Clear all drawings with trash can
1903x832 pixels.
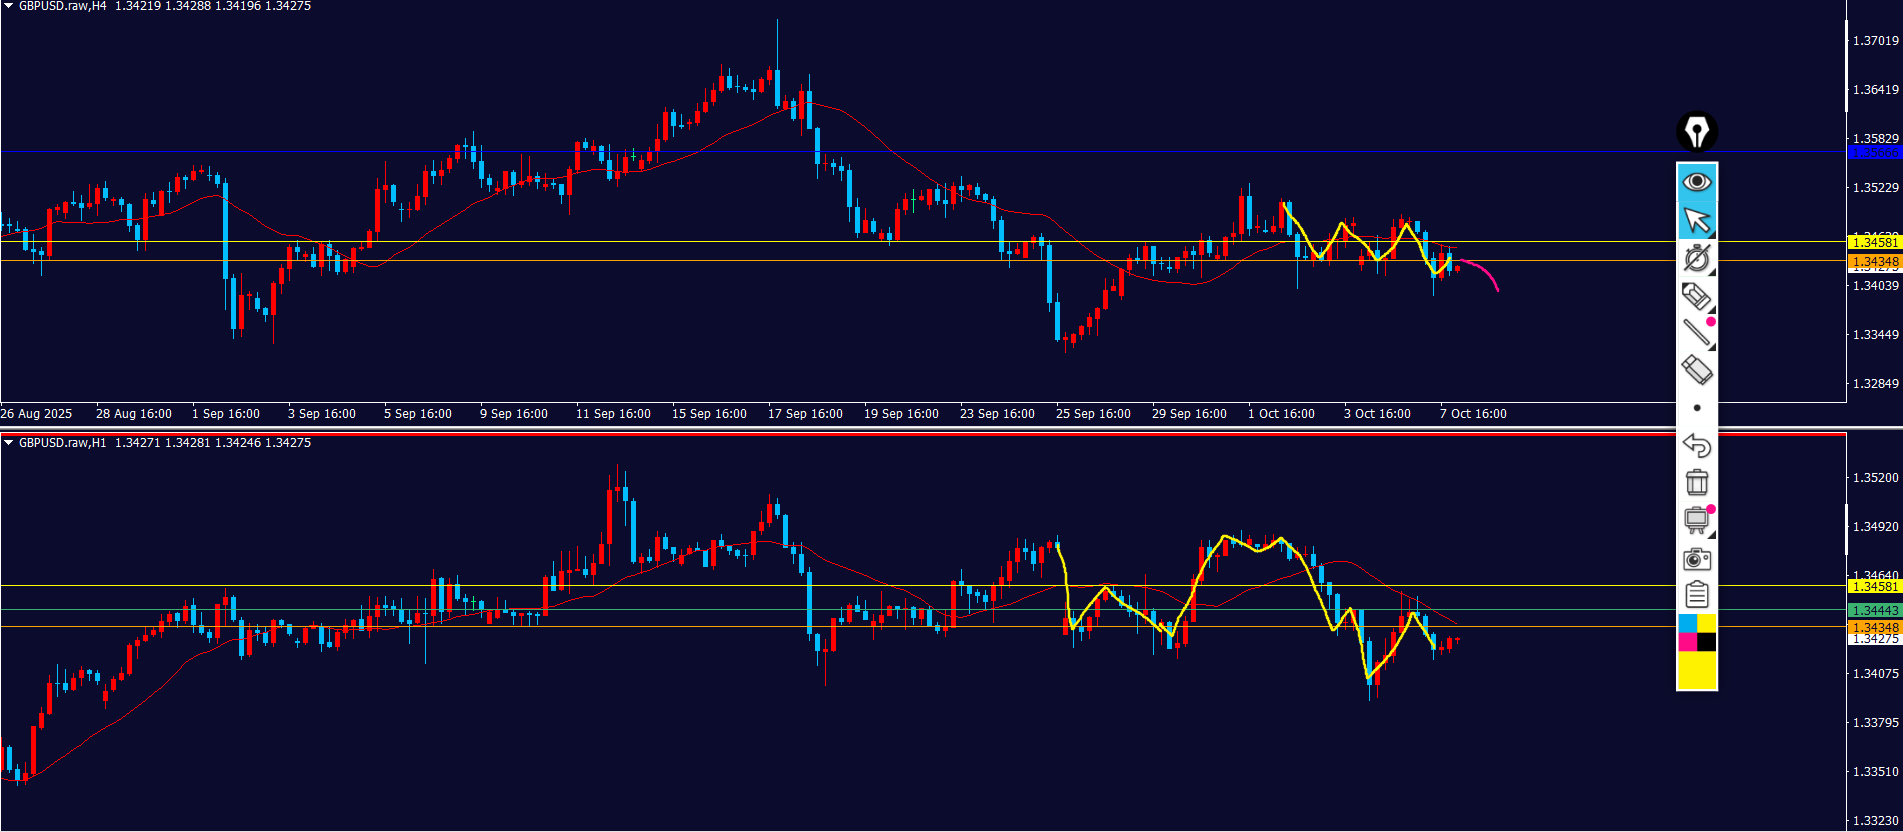[x=1696, y=482]
